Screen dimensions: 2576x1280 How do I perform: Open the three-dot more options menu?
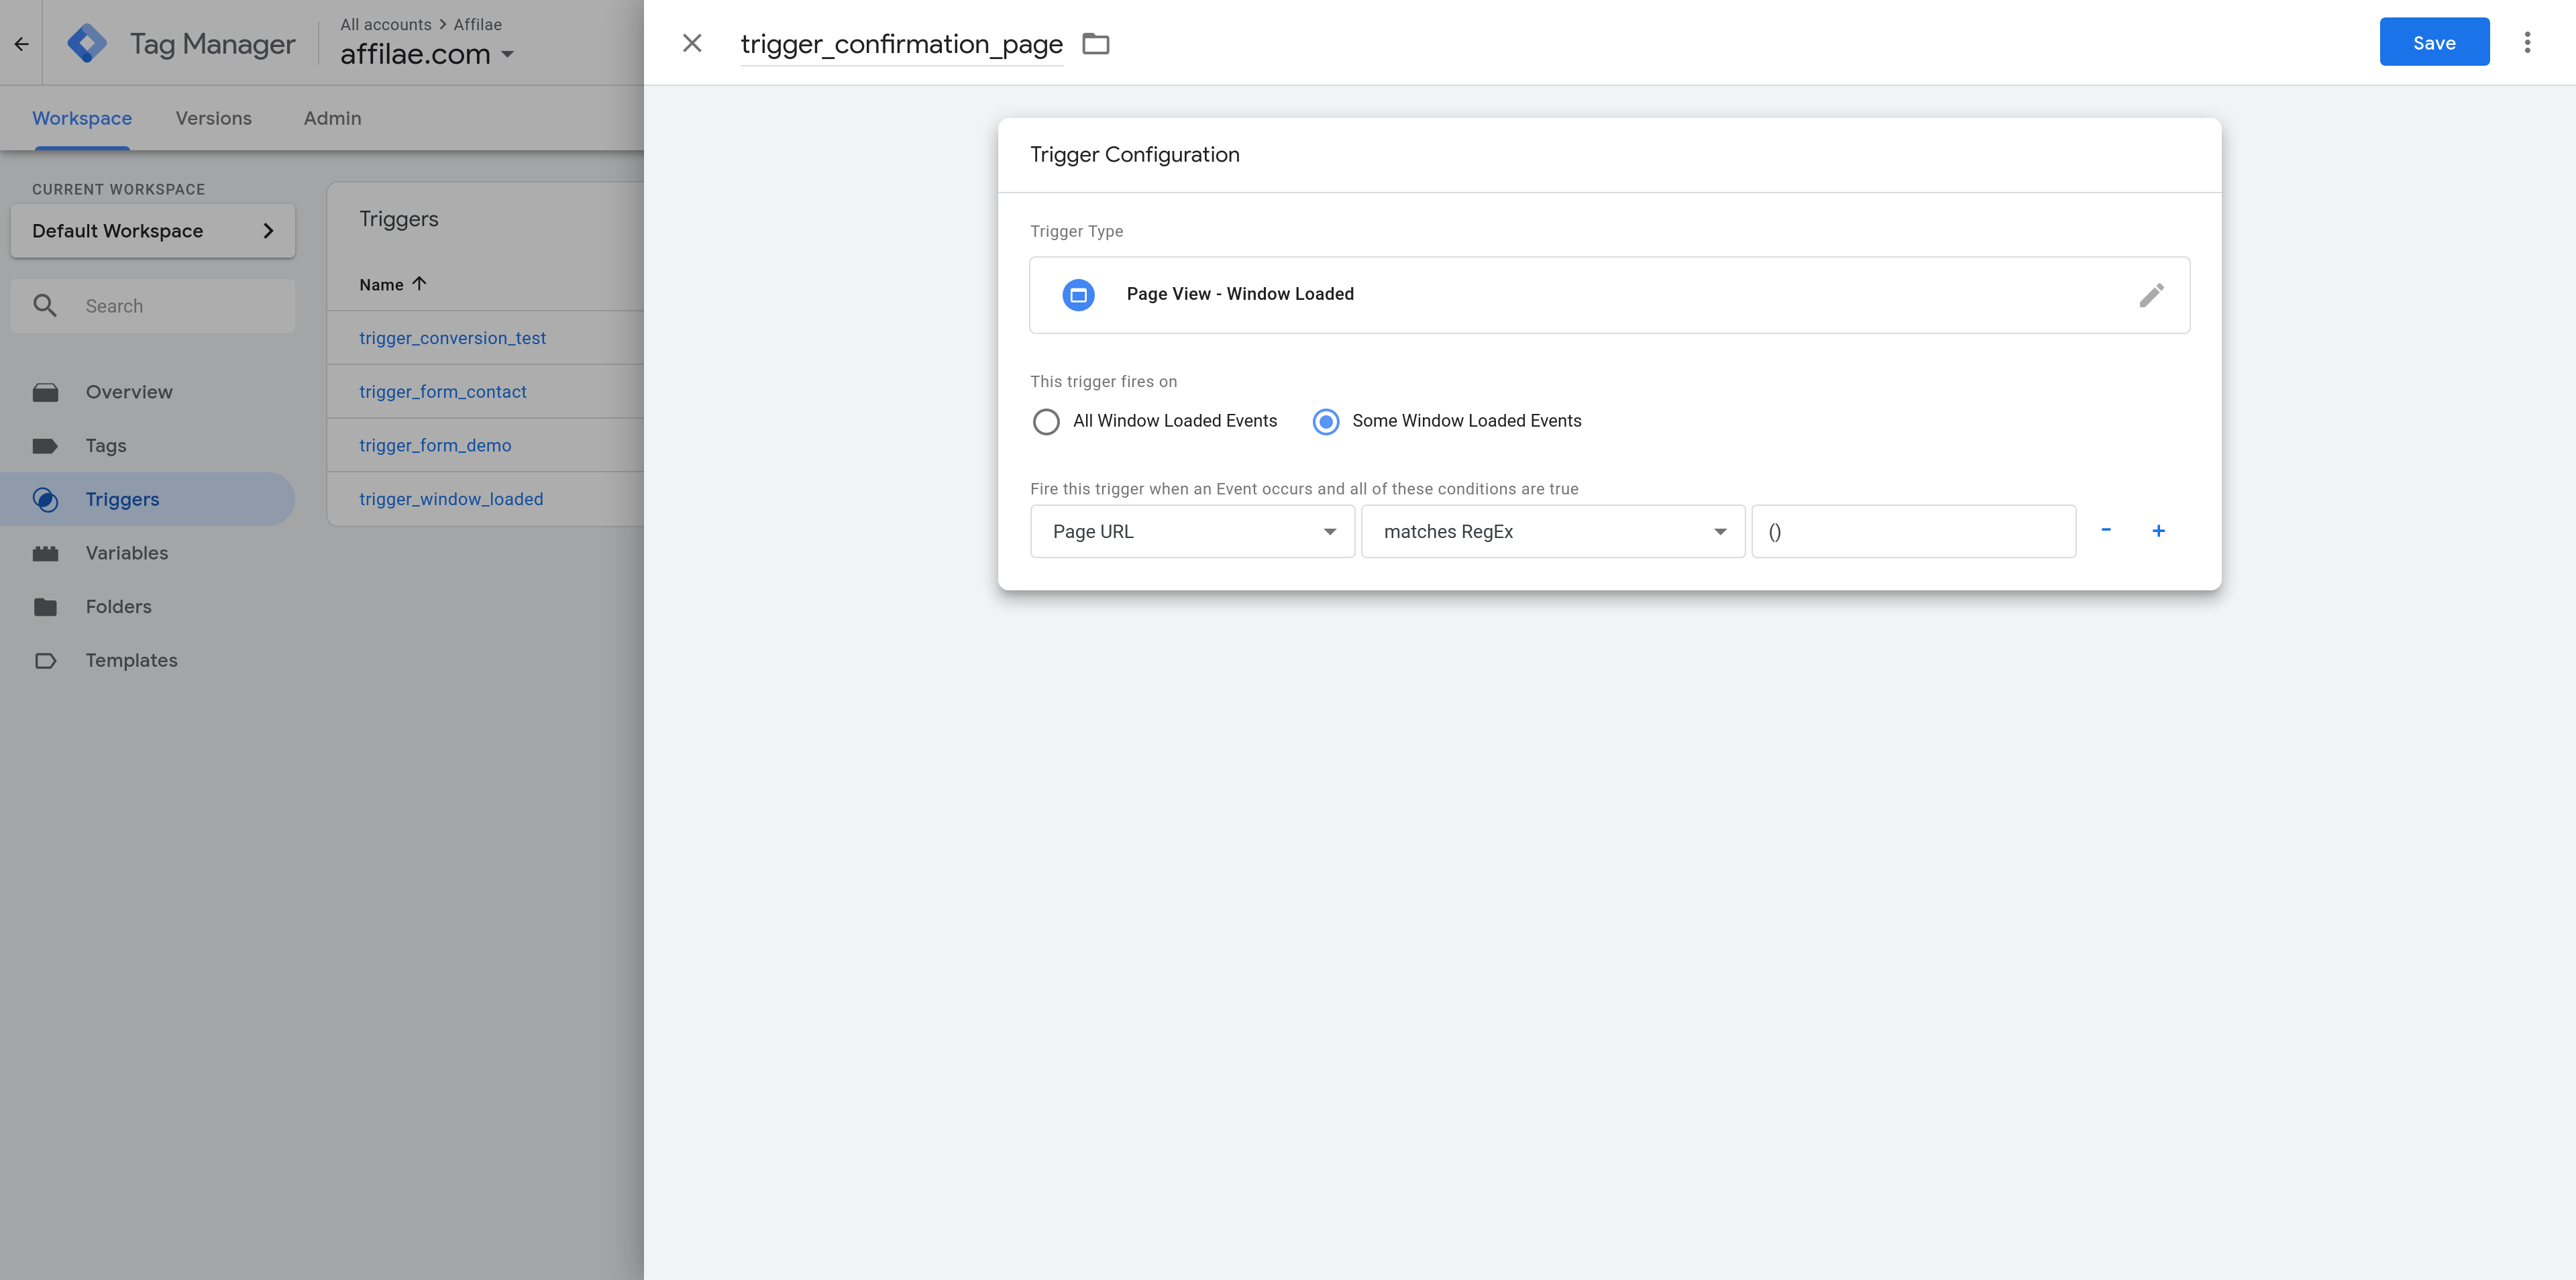pos(2527,42)
